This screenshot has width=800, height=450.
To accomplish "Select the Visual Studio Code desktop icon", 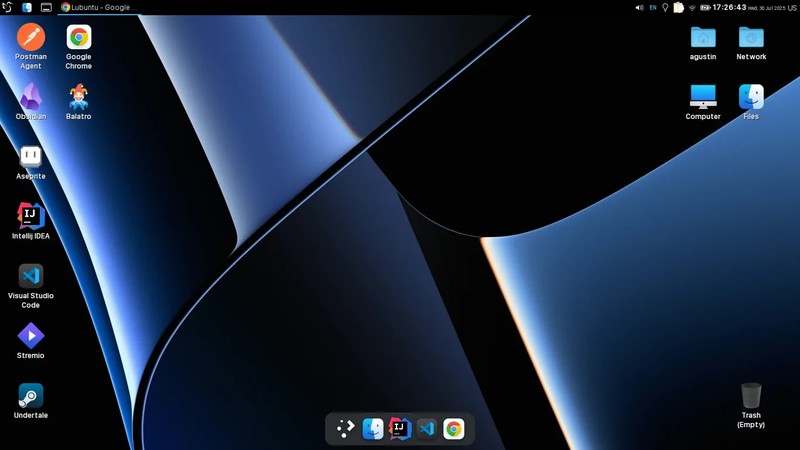I will pos(31,285).
